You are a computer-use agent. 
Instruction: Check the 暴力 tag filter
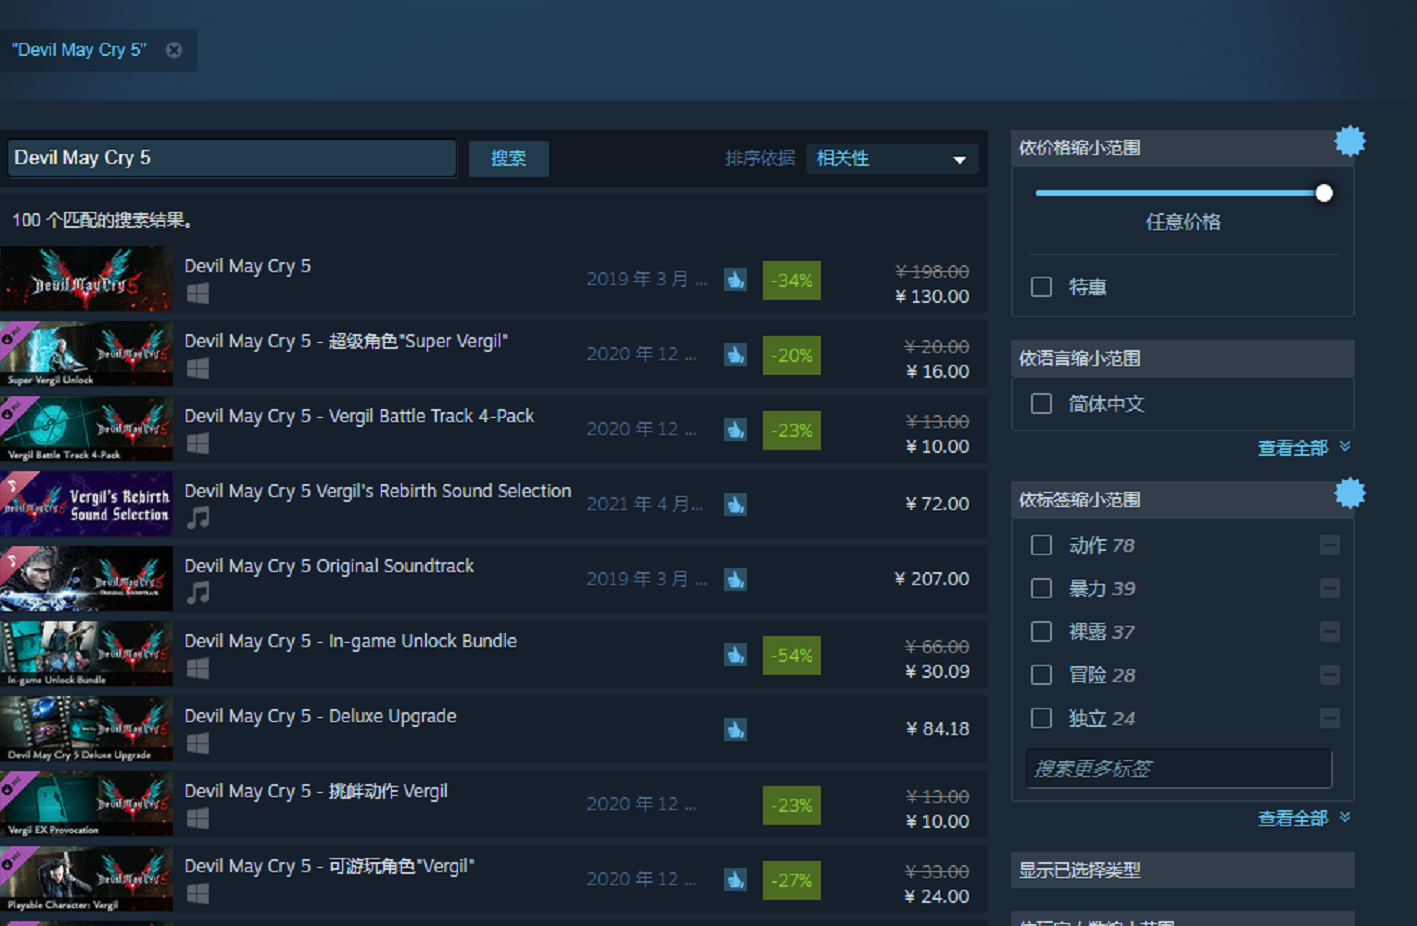tap(1041, 588)
